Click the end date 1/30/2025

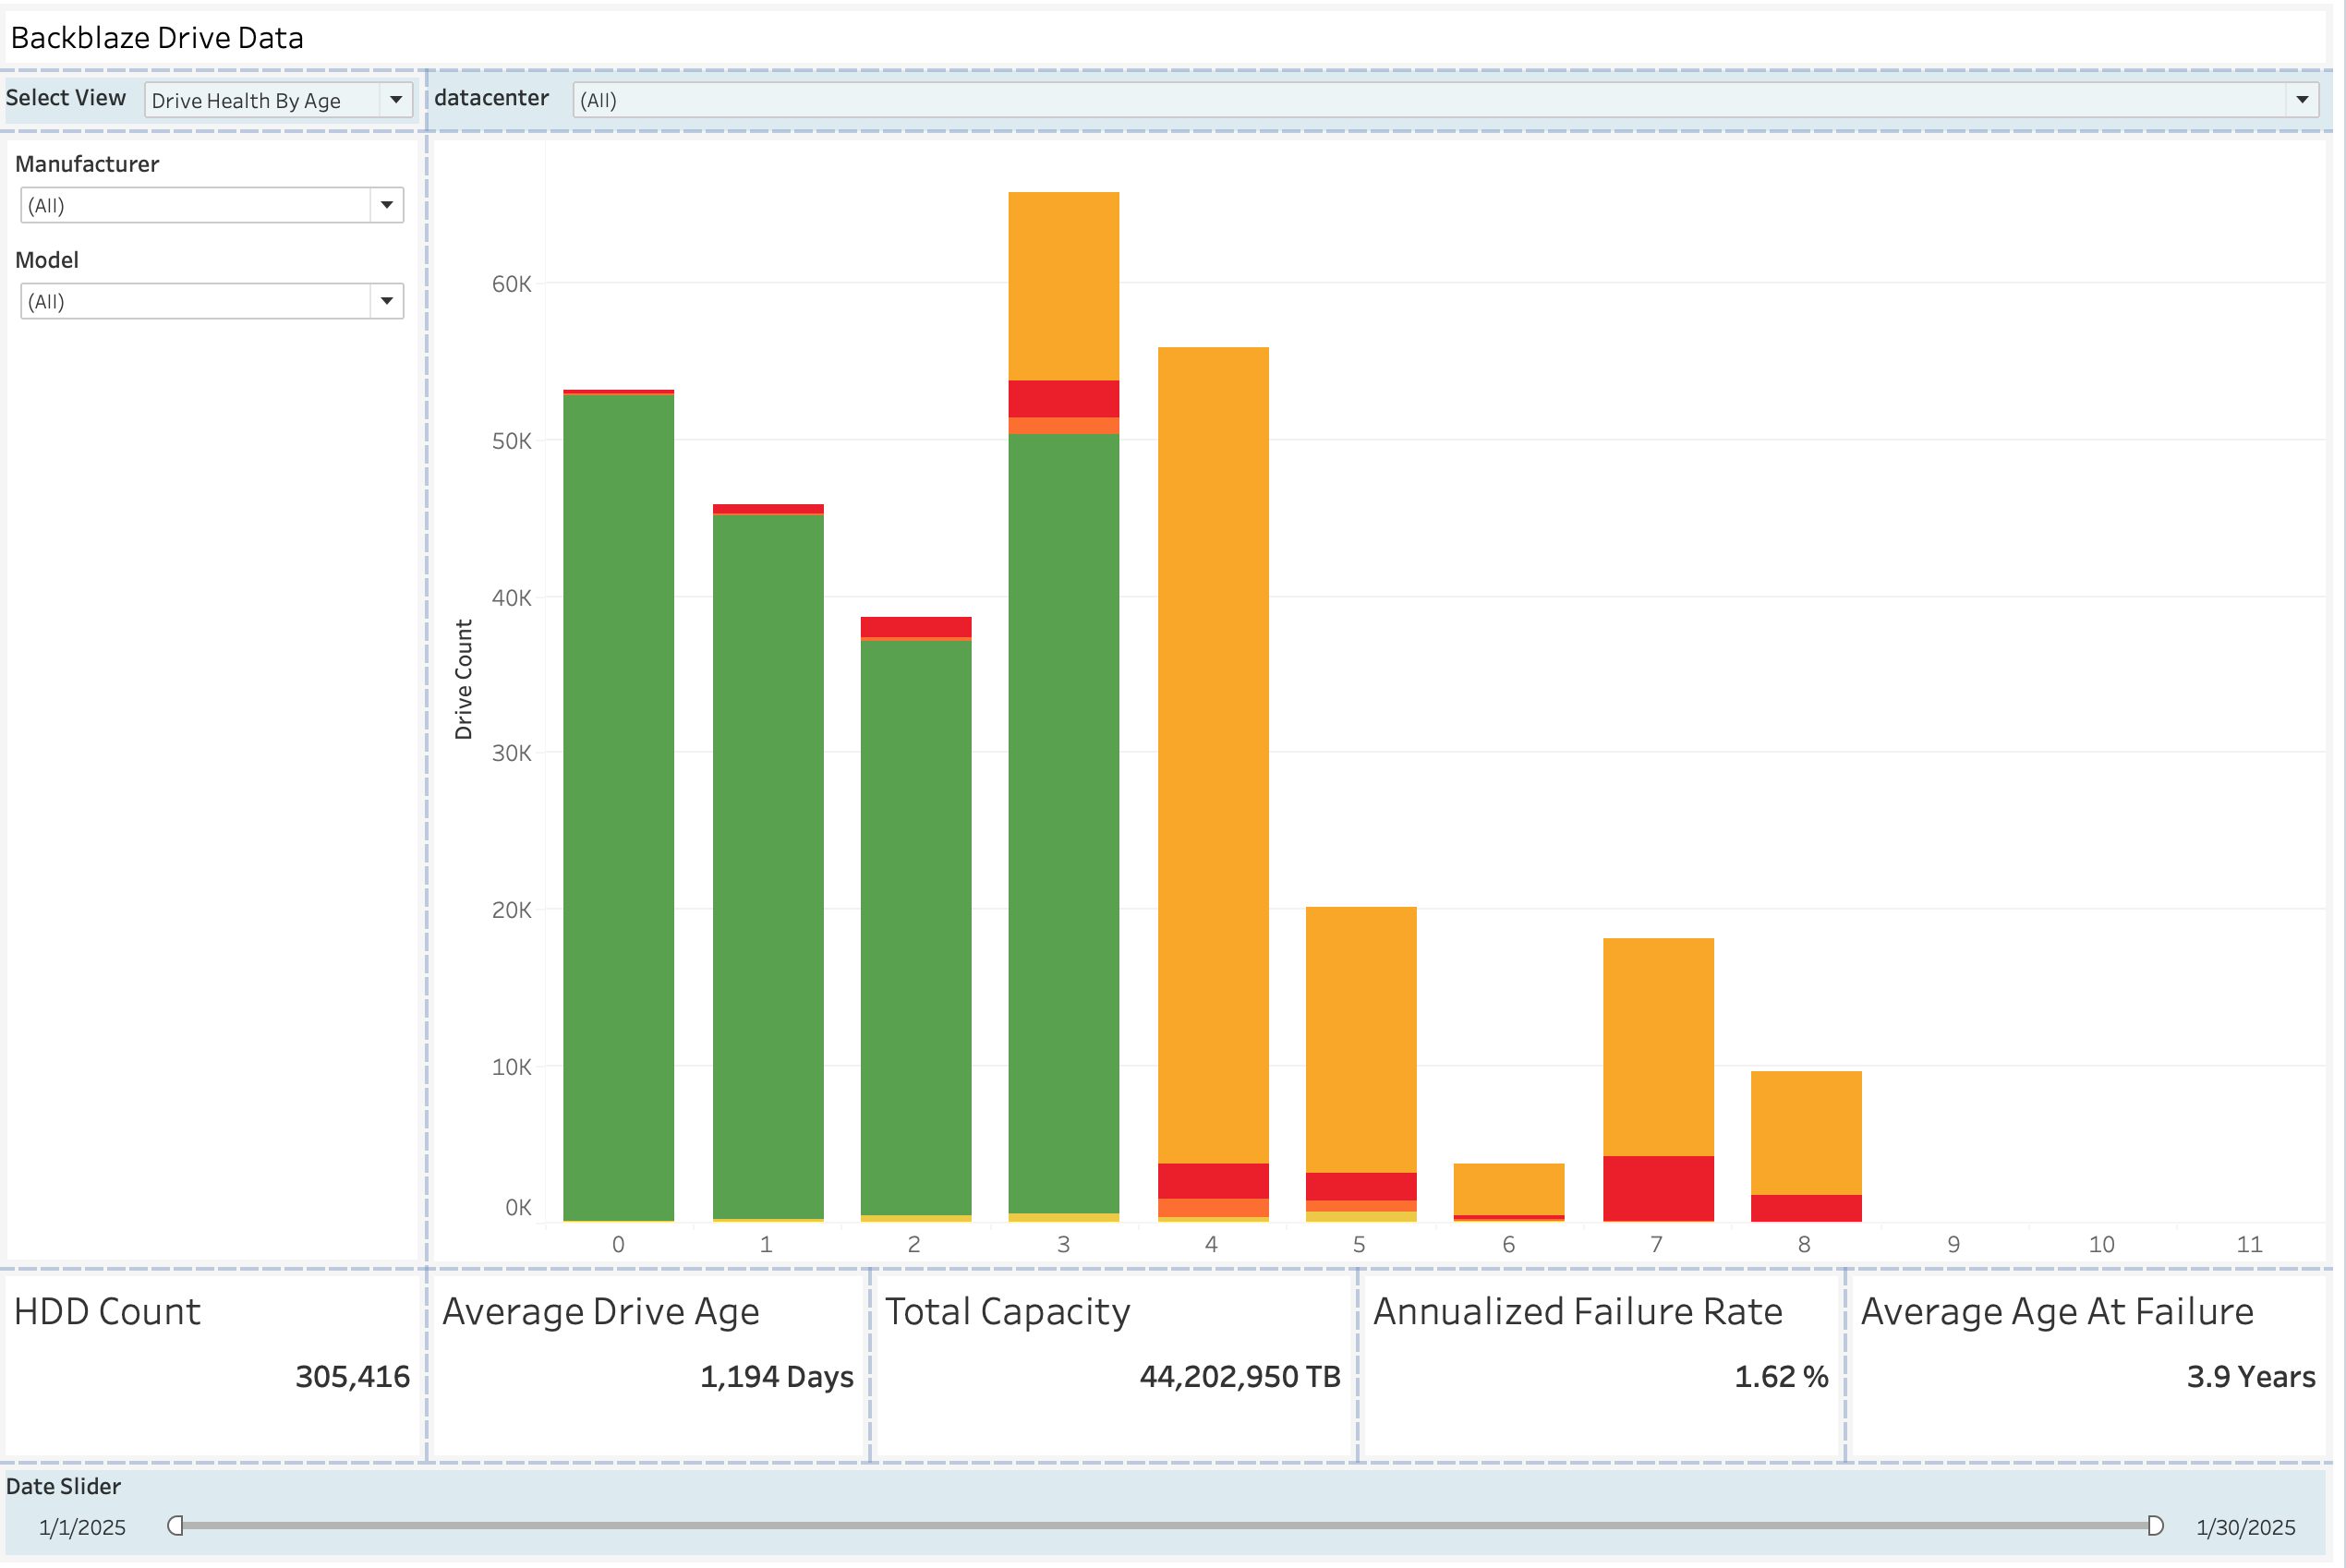2246,1527
